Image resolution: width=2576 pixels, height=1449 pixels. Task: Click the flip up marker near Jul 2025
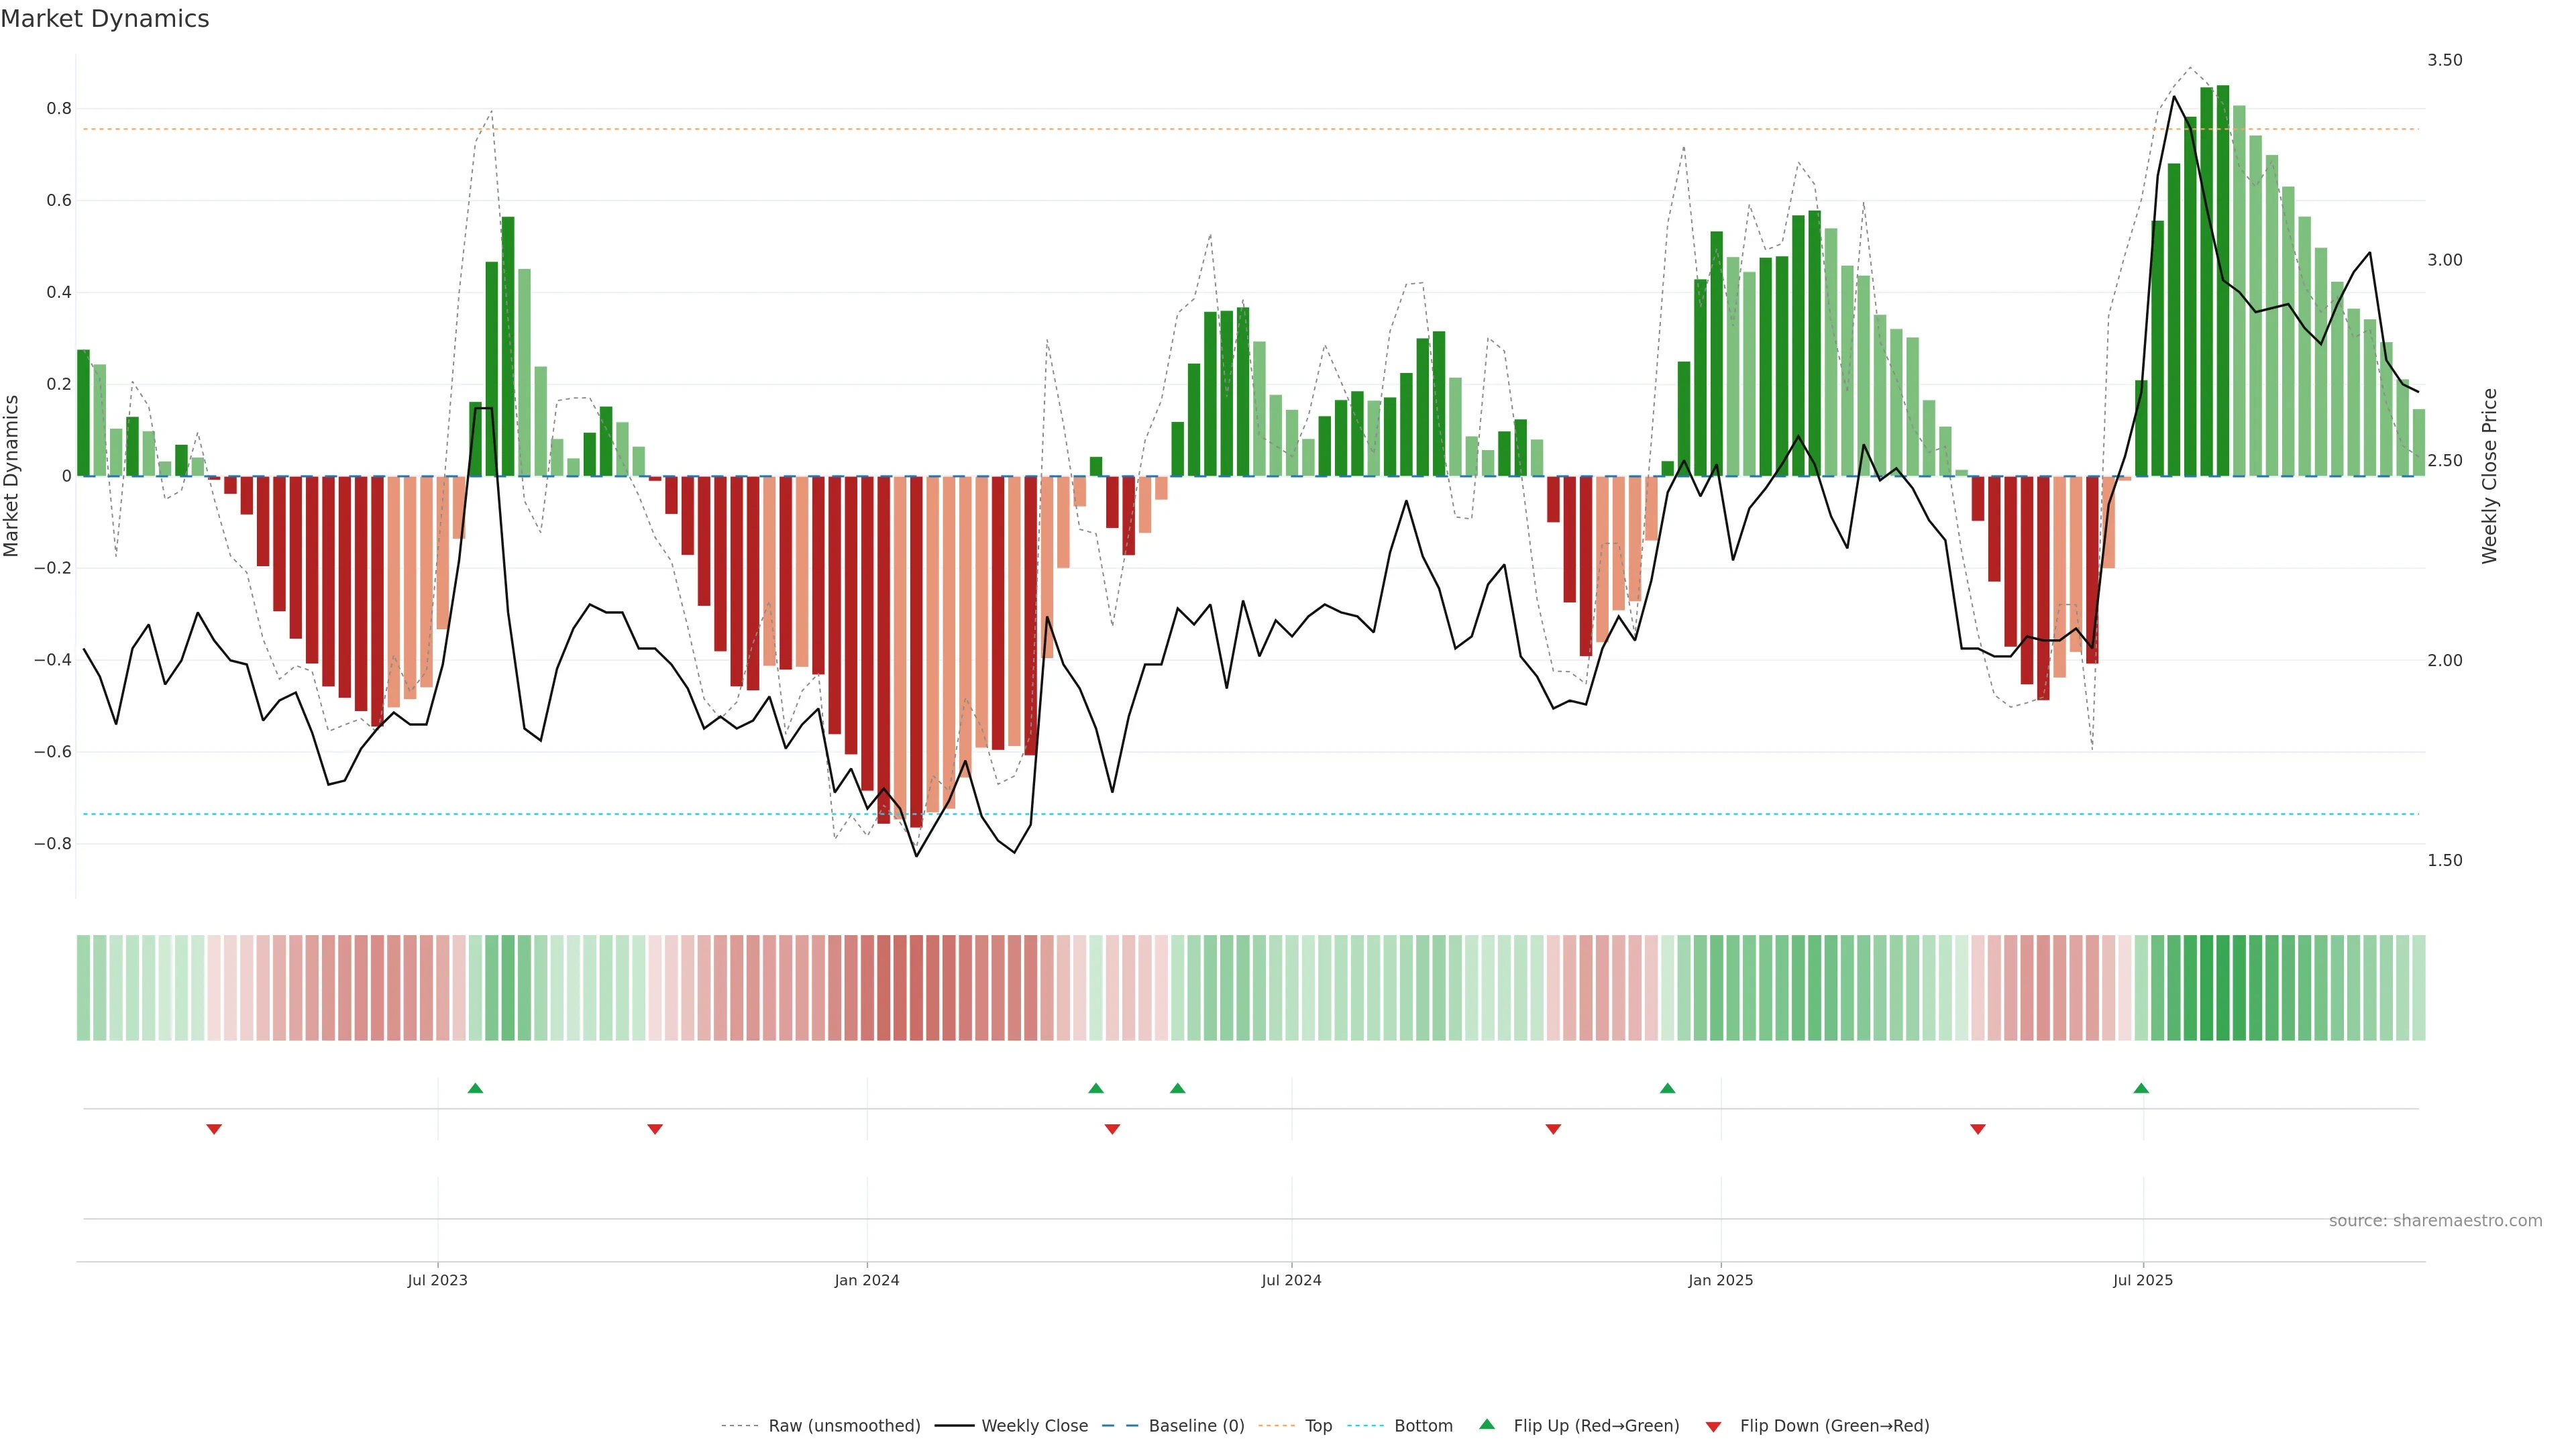pos(2141,1088)
